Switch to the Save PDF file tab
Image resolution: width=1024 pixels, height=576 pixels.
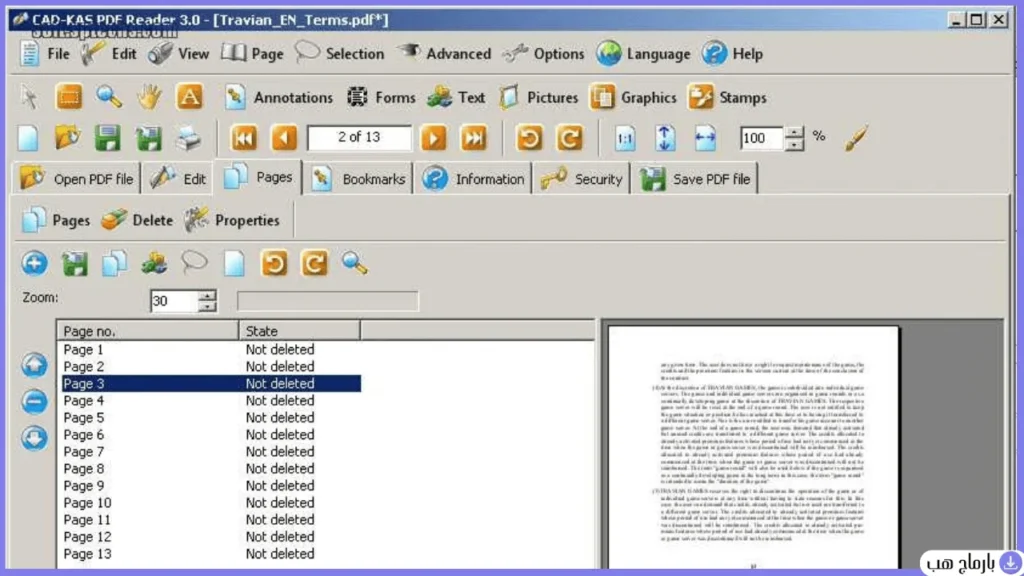coord(695,178)
